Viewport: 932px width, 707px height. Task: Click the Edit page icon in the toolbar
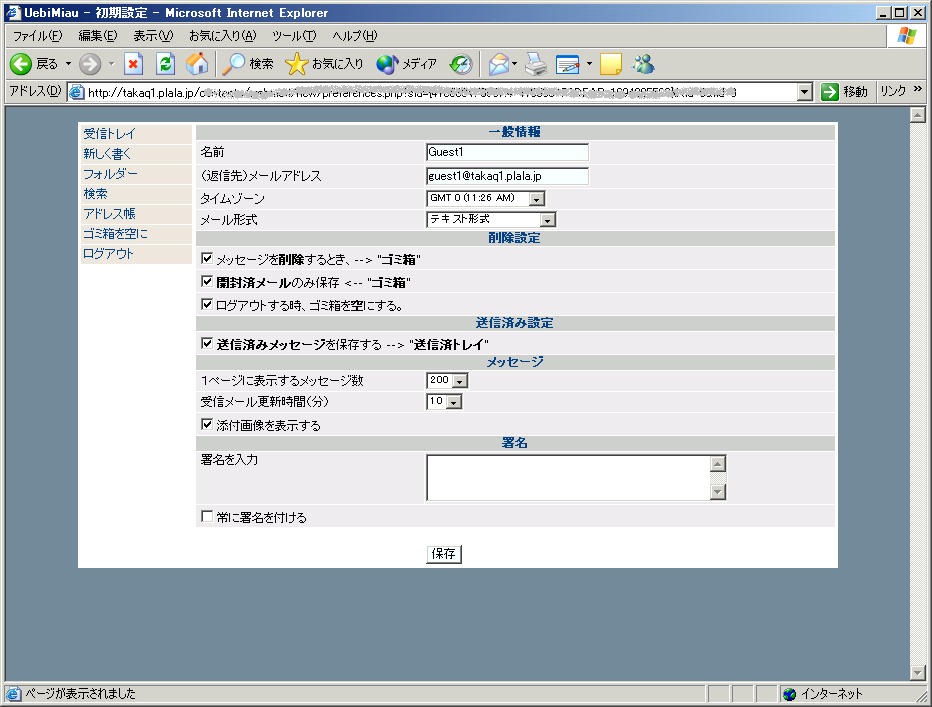click(x=568, y=64)
